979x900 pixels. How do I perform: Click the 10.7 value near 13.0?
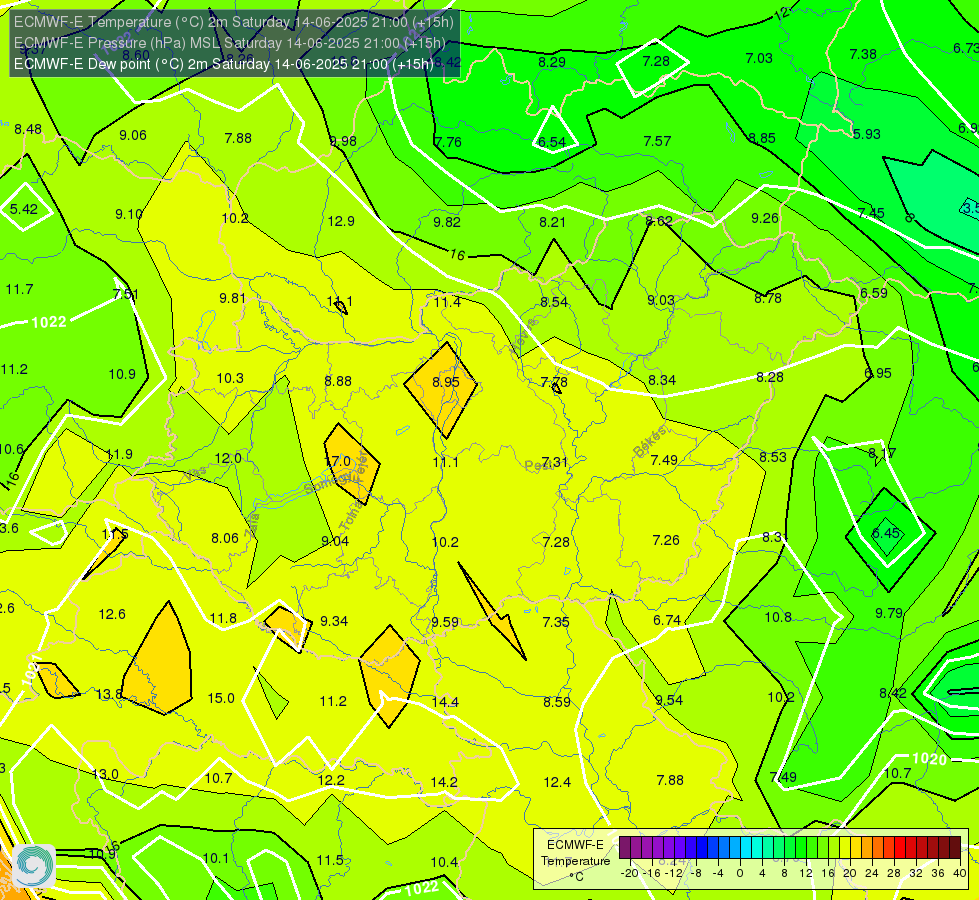[x=219, y=778]
